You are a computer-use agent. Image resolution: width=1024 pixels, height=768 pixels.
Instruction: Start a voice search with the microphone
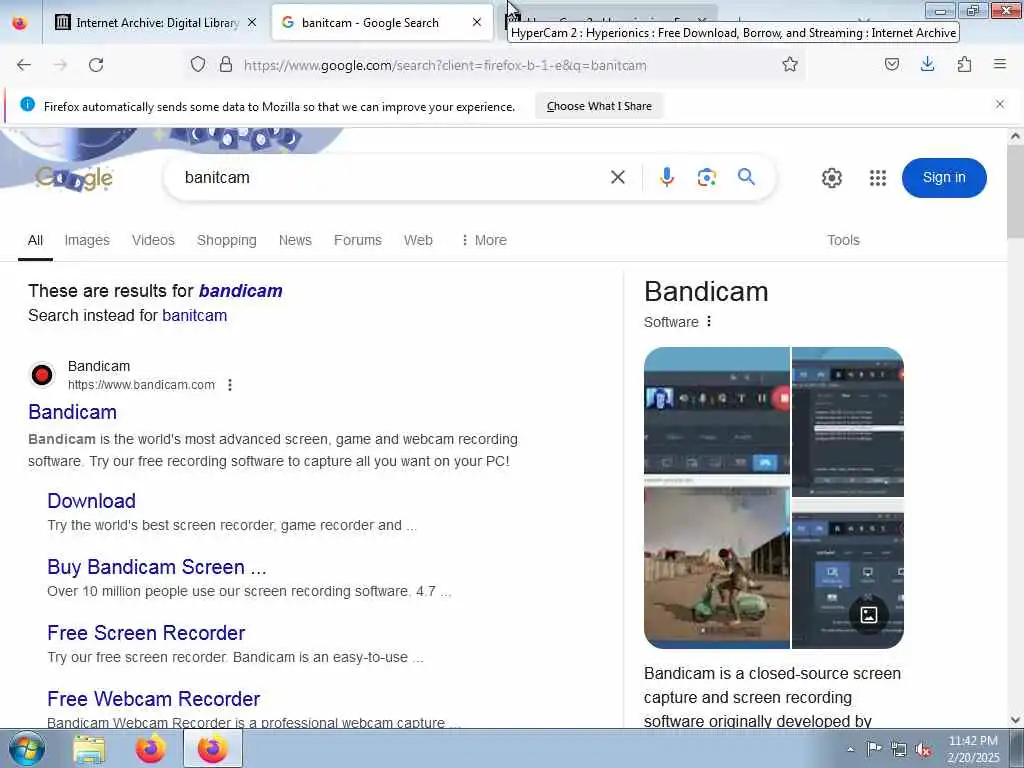pos(666,177)
